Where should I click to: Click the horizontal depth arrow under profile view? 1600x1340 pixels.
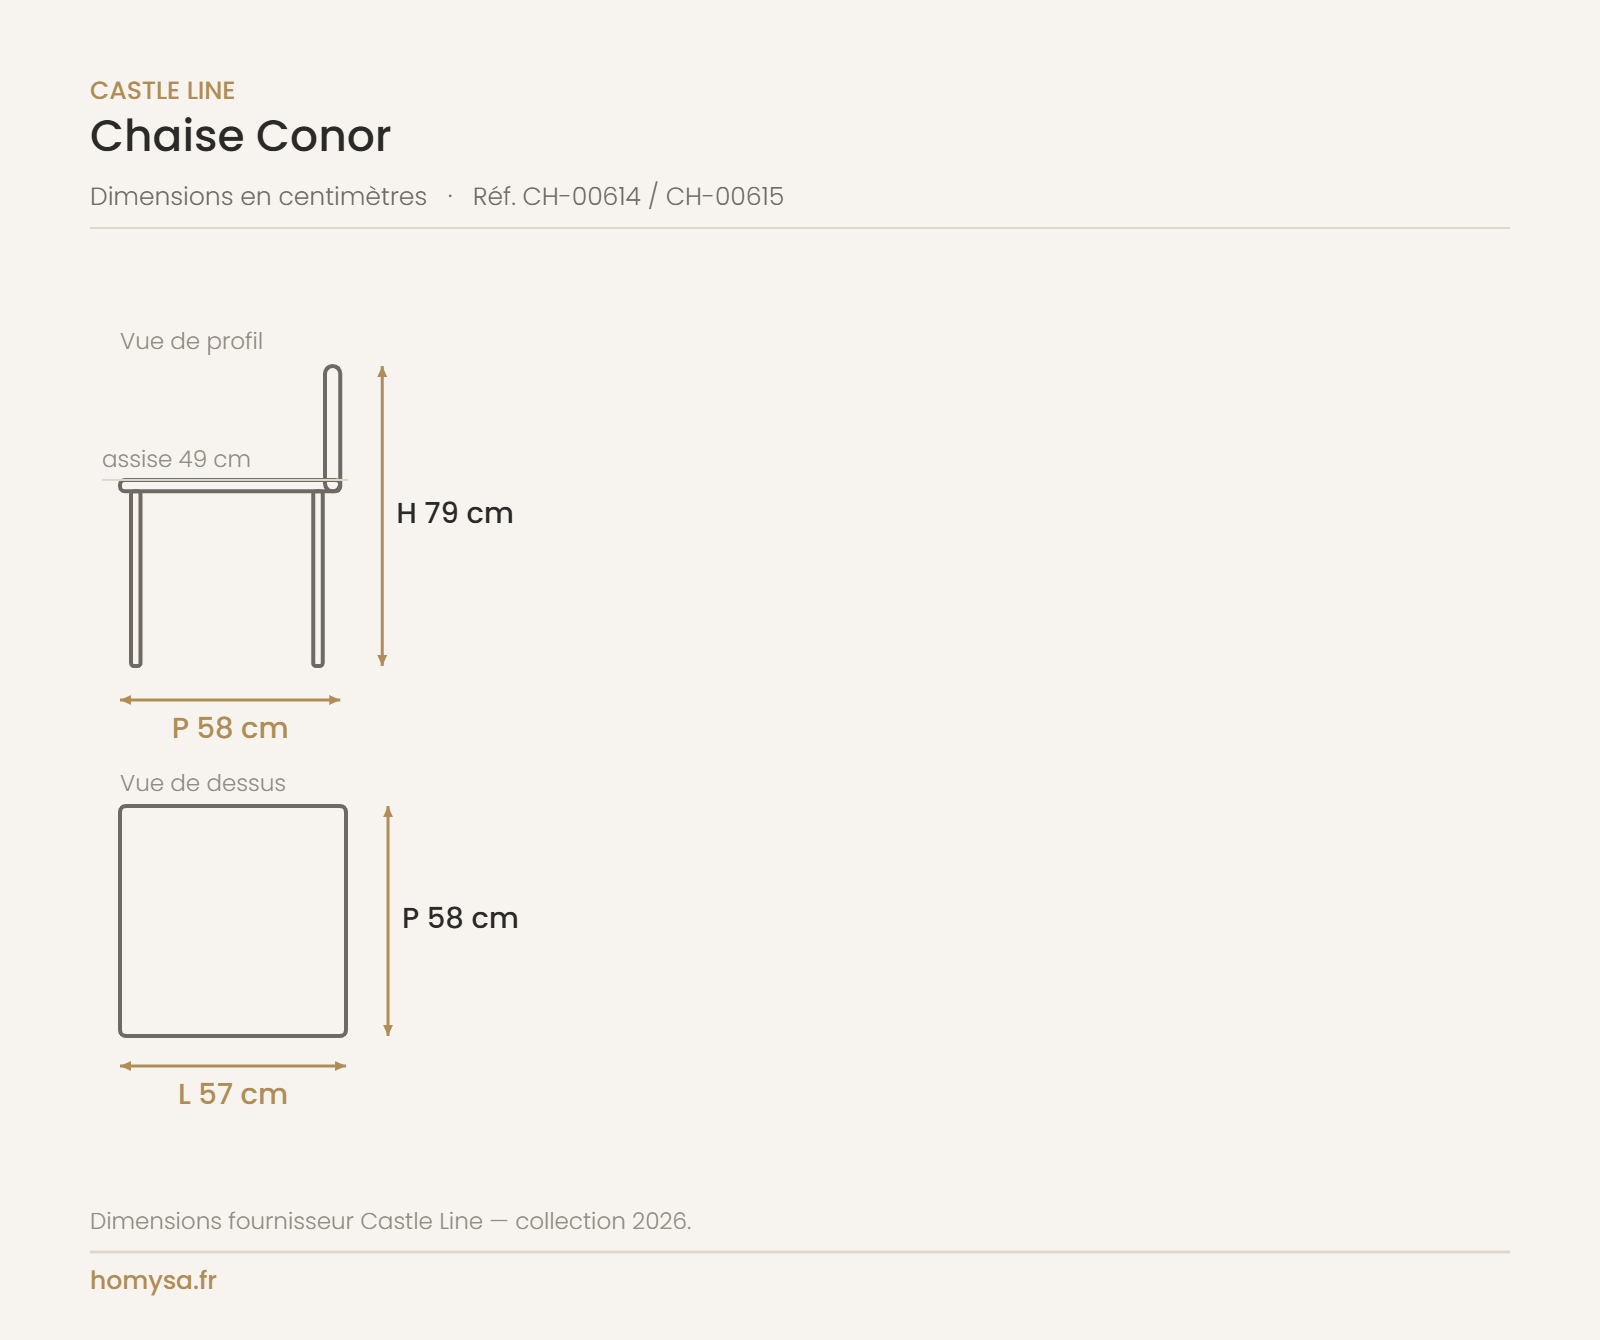pyautogui.click(x=230, y=700)
